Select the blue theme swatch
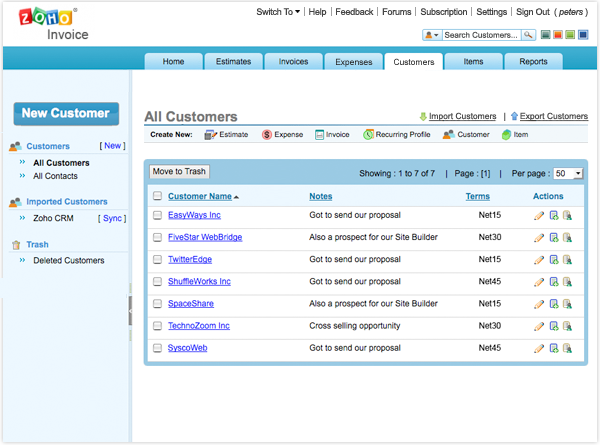This screenshot has width=600, height=445. [582, 35]
